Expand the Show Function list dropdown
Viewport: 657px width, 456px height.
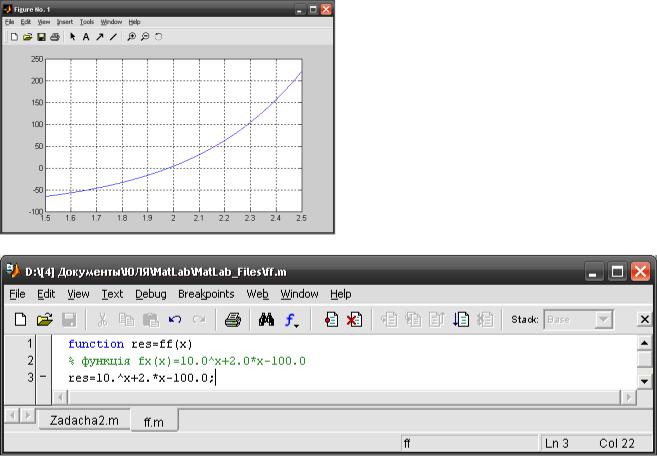tap(292, 320)
